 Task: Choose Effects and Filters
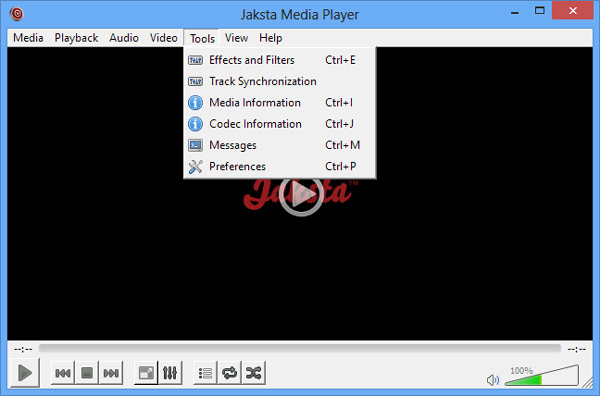(280, 60)
